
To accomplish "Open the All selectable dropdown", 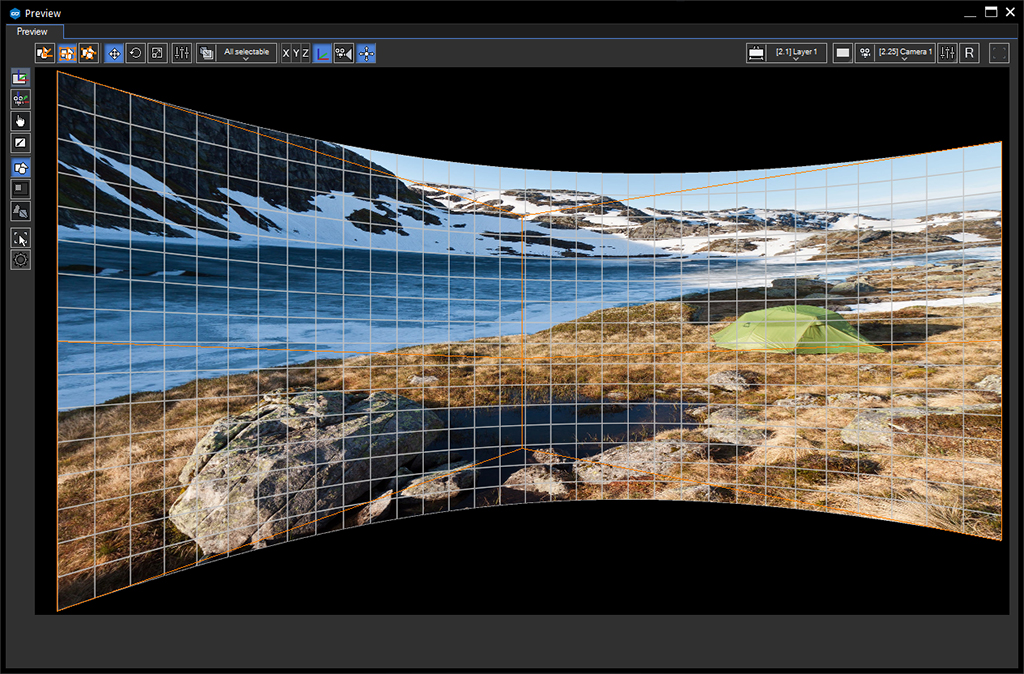I will pyautogui.click(x=246, y=53).
